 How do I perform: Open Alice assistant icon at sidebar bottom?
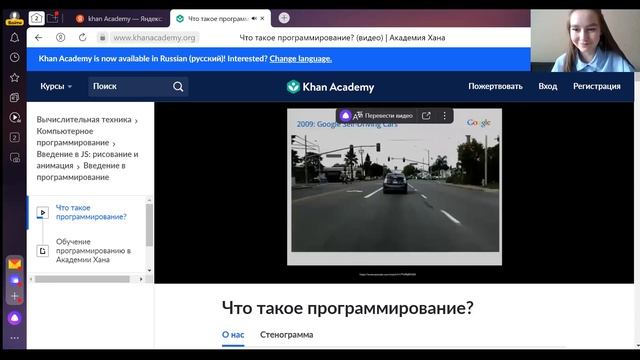pos(15,318)
